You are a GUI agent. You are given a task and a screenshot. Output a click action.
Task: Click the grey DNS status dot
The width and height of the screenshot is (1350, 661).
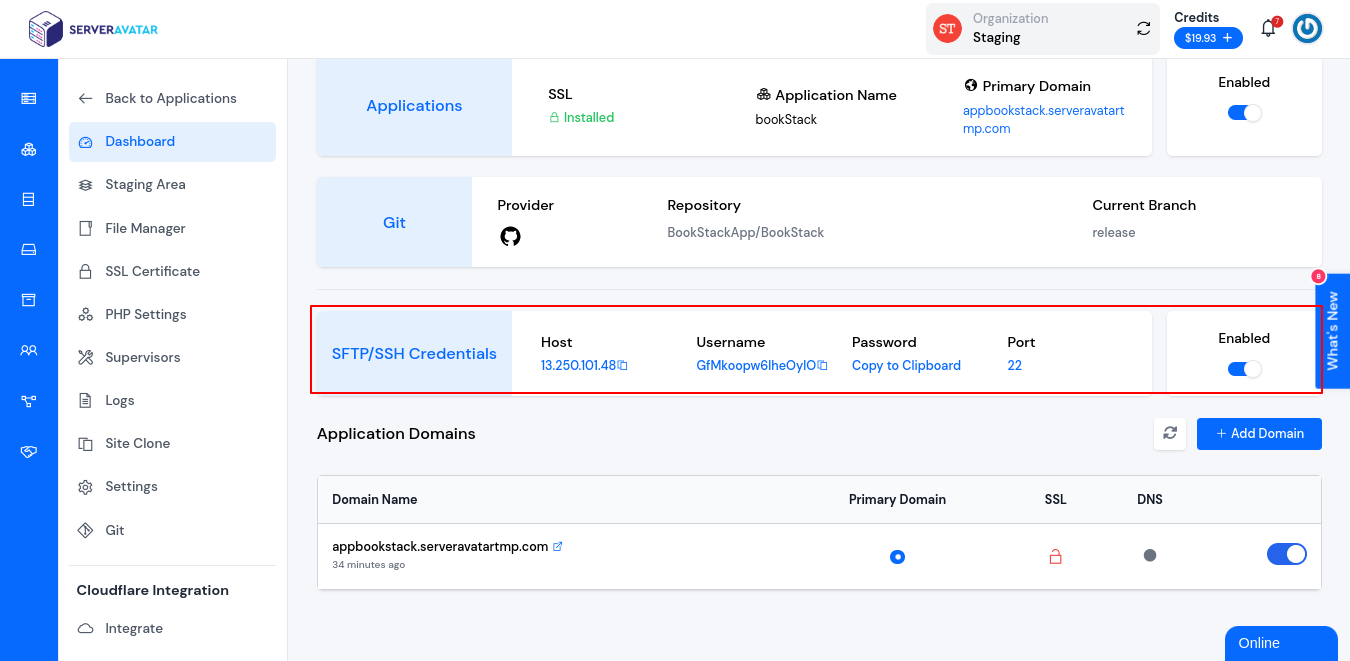click(1150, 555)
